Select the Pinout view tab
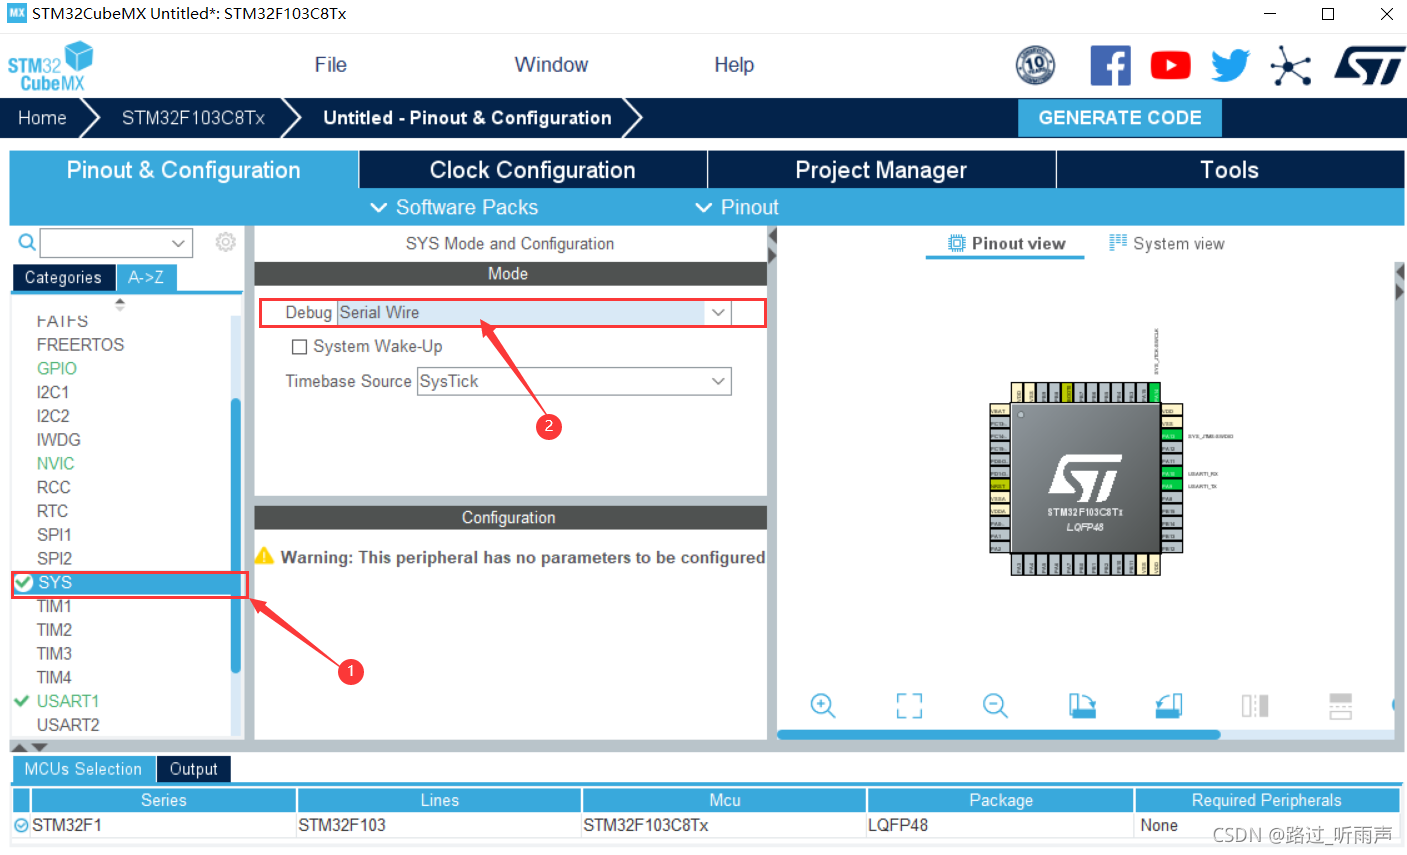The image size is (1407, 855). coord(1005,243)
